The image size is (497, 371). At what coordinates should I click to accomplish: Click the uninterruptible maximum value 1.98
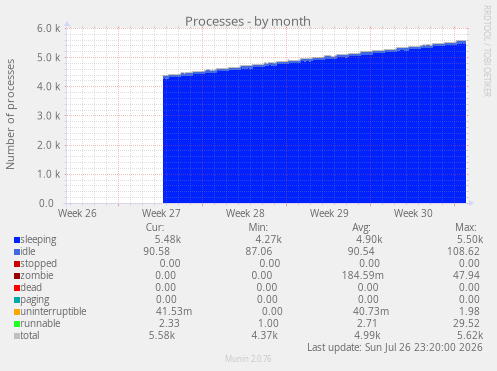point(469,311)
